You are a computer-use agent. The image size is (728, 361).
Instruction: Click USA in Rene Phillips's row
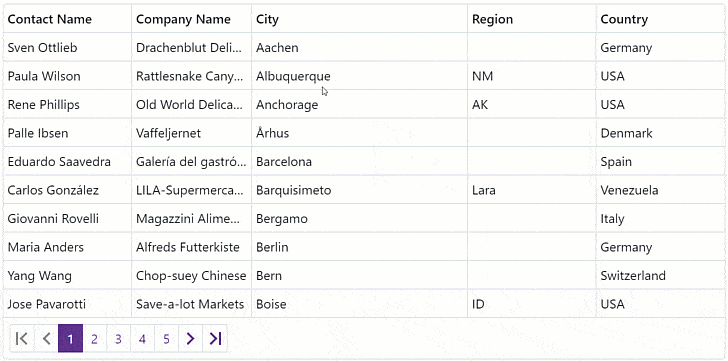tap(660, 104)
